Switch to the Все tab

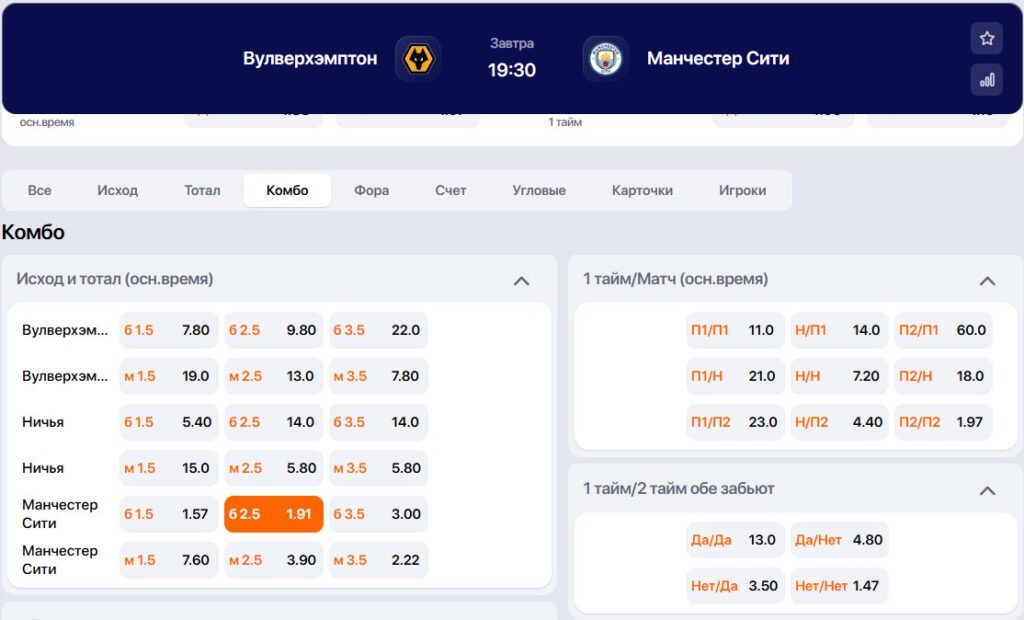click(39, 190)
